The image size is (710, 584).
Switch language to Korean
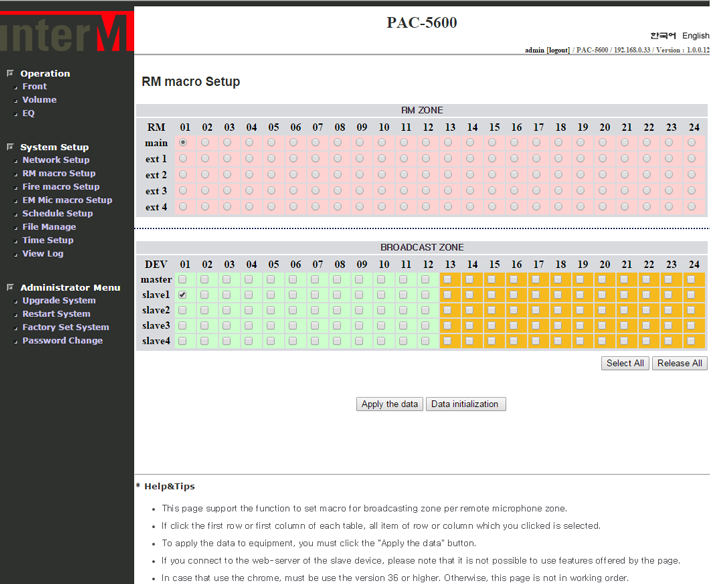coord(663,35)
